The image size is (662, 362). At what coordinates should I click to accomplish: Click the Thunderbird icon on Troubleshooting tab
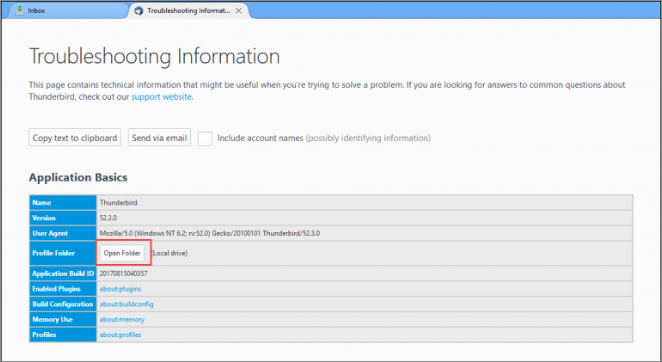coord(138,11)
